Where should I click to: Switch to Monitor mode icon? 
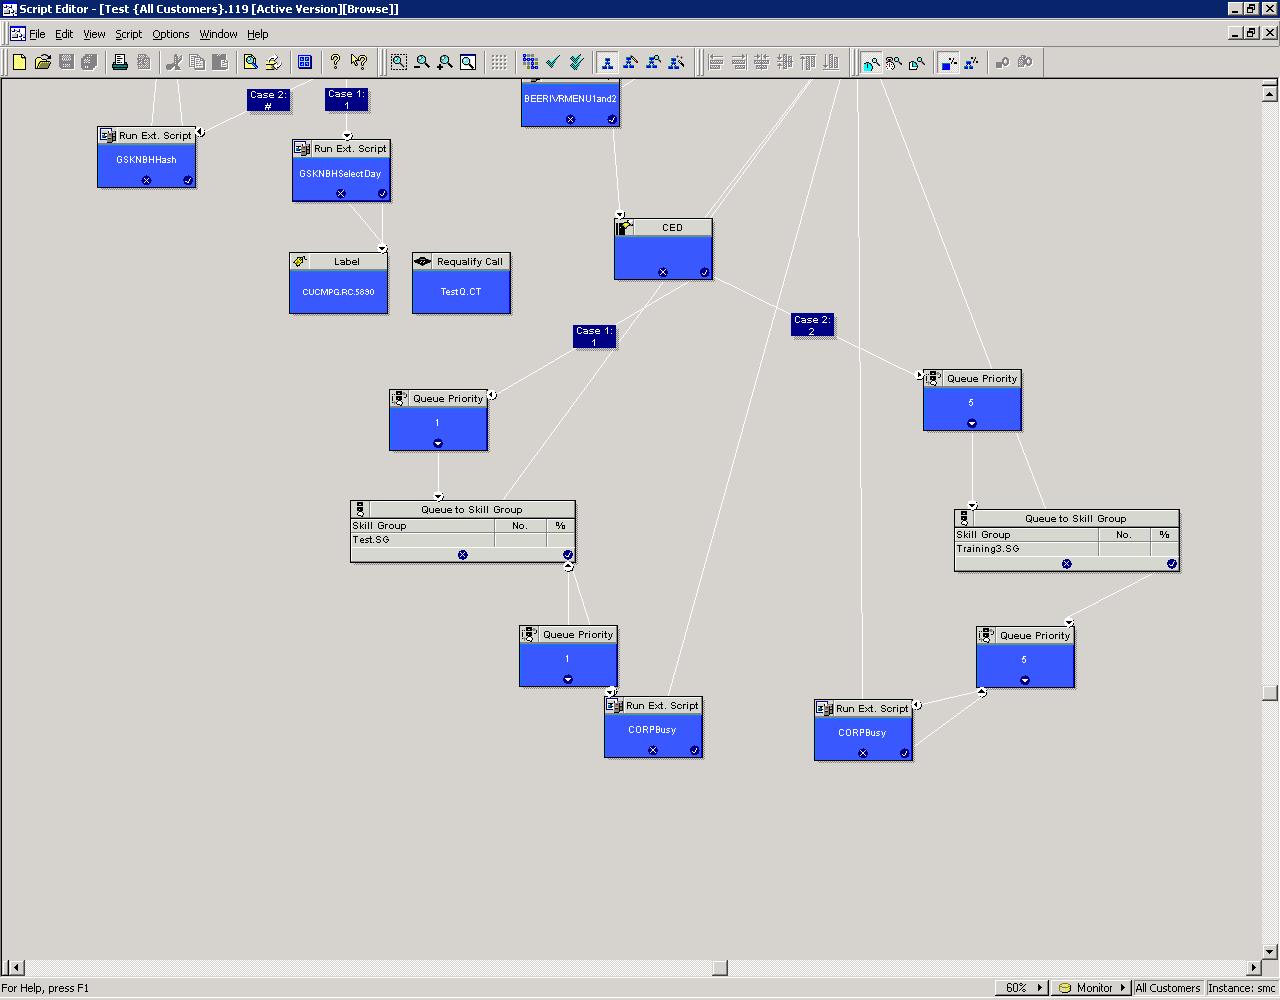[x=653, y=62]
